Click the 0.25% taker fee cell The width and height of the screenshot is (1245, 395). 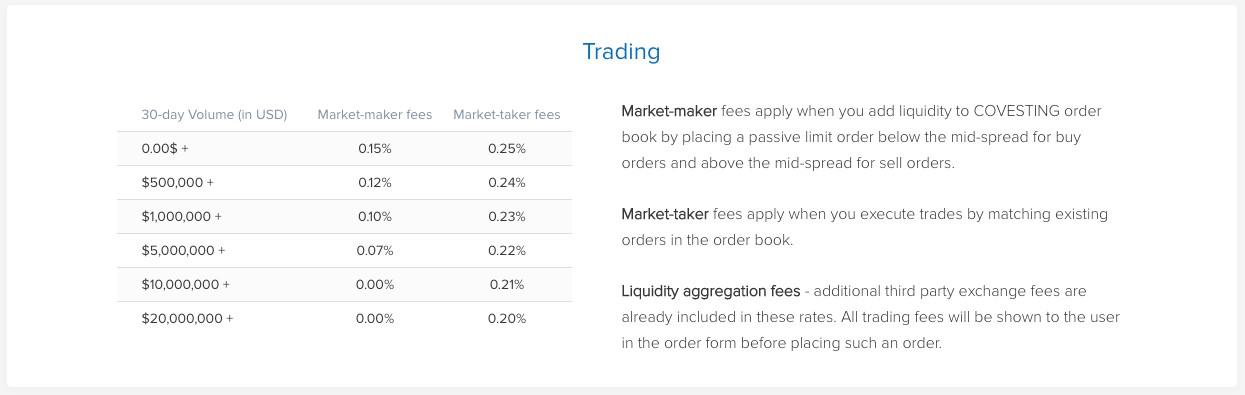pyautogui.click(x=507, y=148)
